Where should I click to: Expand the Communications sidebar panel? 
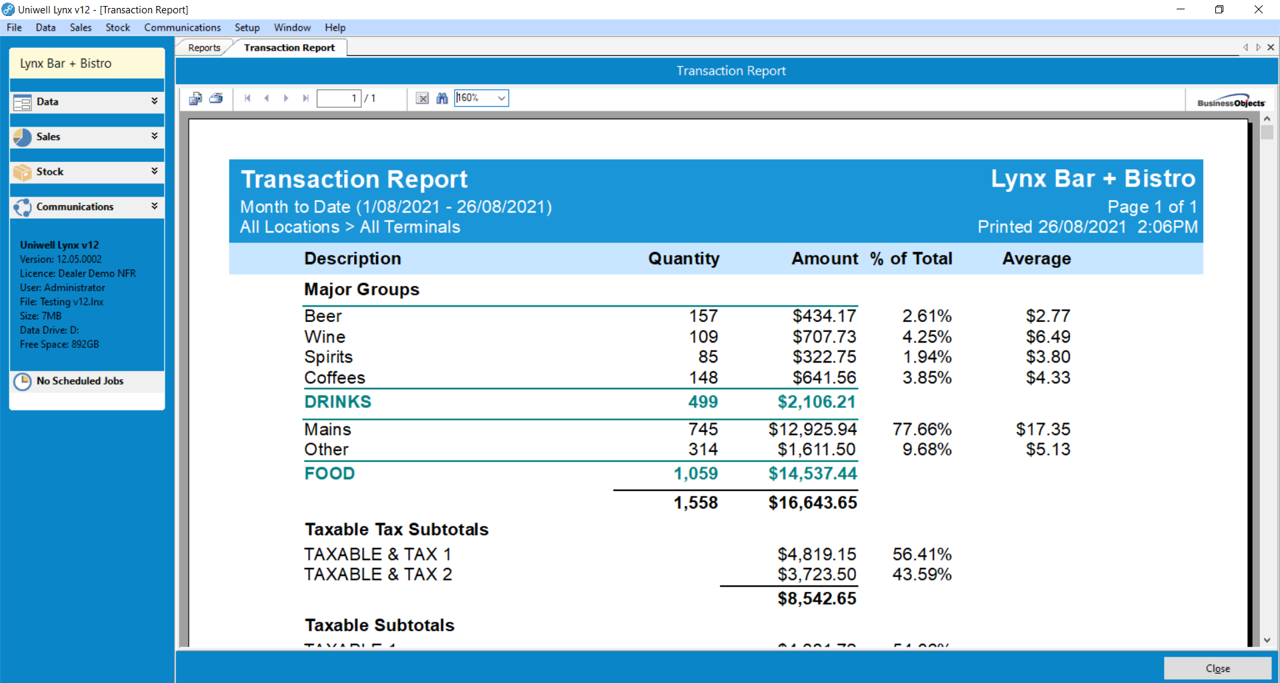click(x=154, y=206)
